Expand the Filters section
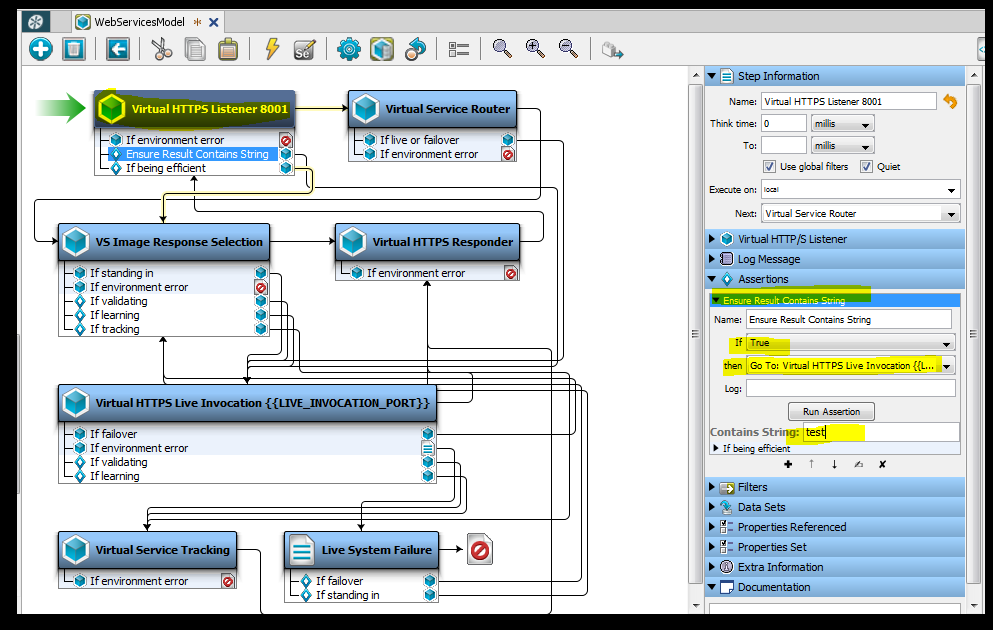The height and width of the screenshot is (630, 993). tap(713, 487)
